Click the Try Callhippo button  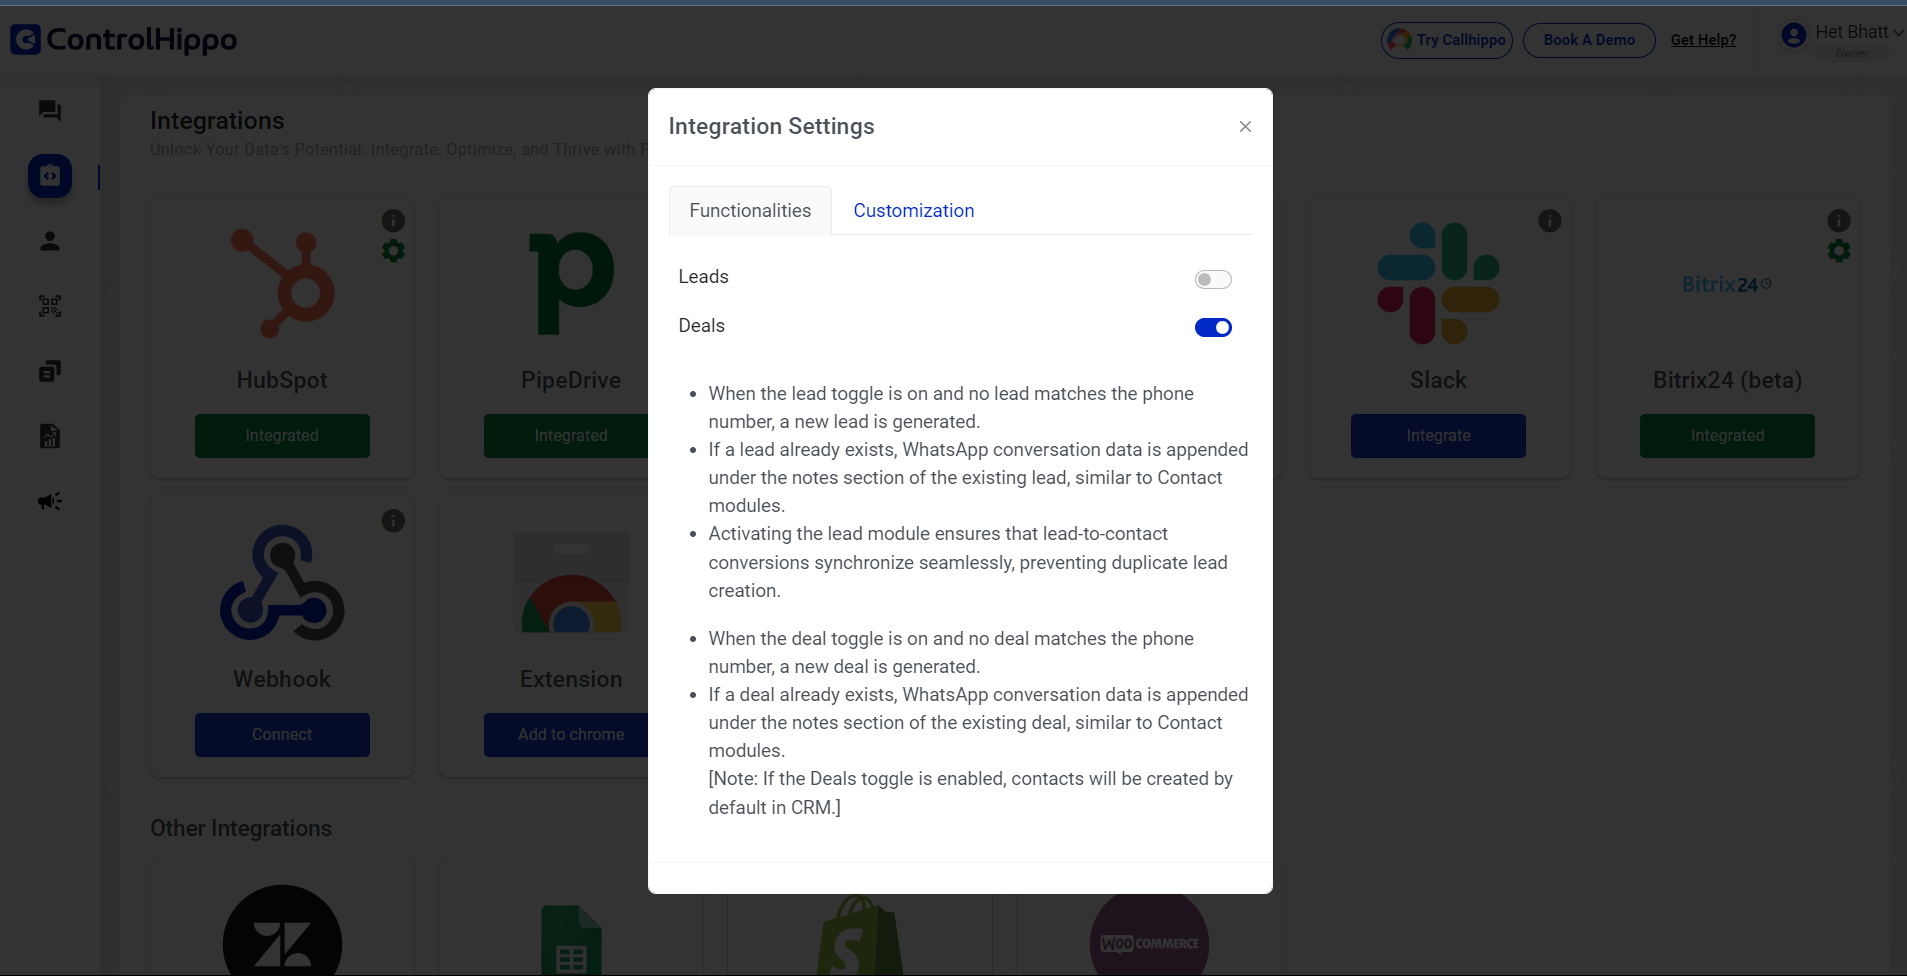tap(1447, 40)
